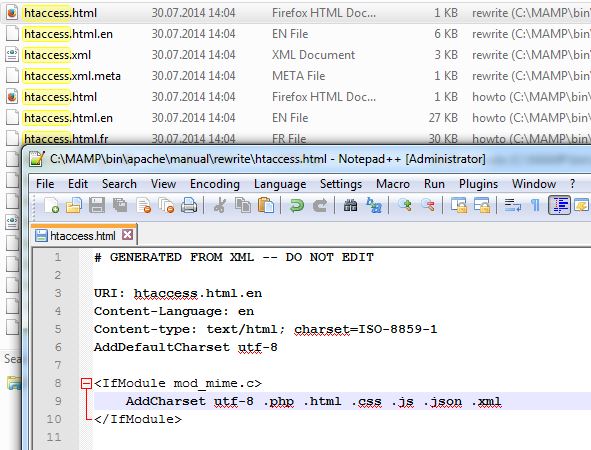Image resolution: width=591 pixels, height=450 pixels.
Task: Open the Run menu
Action: [x=434, y=184]
